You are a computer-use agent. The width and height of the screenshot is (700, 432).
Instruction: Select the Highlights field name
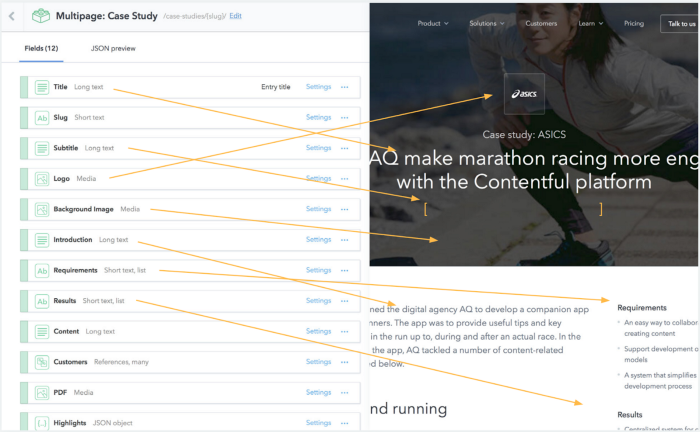(x=70, y=423)
